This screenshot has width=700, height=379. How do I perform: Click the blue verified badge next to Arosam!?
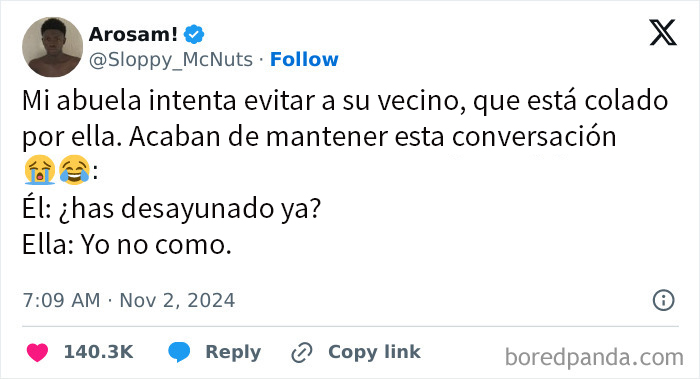194,34
